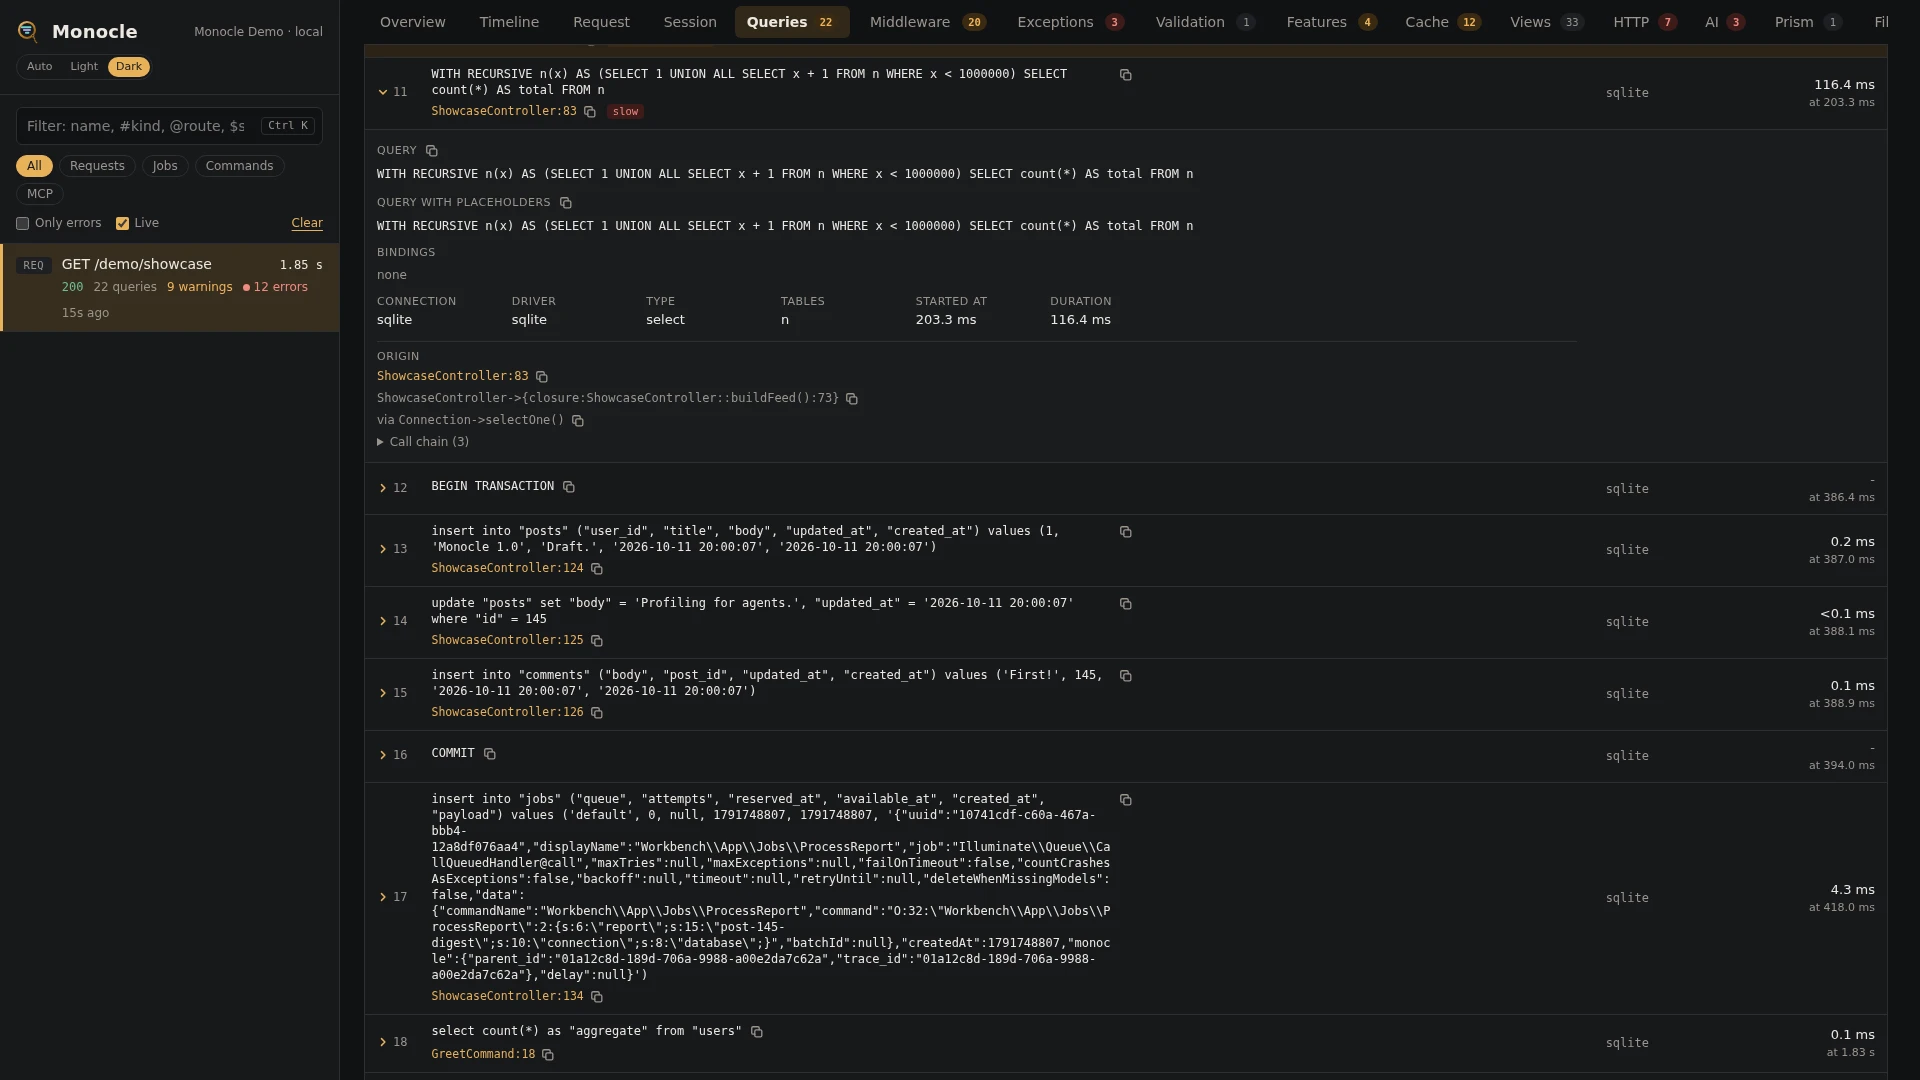Copy ShowcaseController:124 origin reference
This screenshot has width=1920, height=1080.
(x=597, y=569)
